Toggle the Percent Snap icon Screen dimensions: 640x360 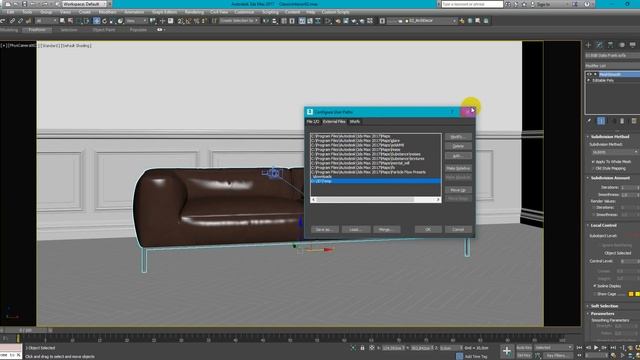point(196,21)
